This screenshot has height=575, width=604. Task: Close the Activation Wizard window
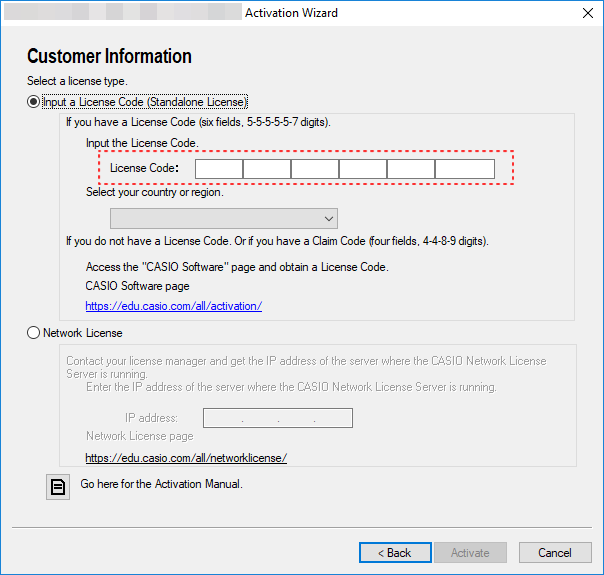click(x=585, y=14)
